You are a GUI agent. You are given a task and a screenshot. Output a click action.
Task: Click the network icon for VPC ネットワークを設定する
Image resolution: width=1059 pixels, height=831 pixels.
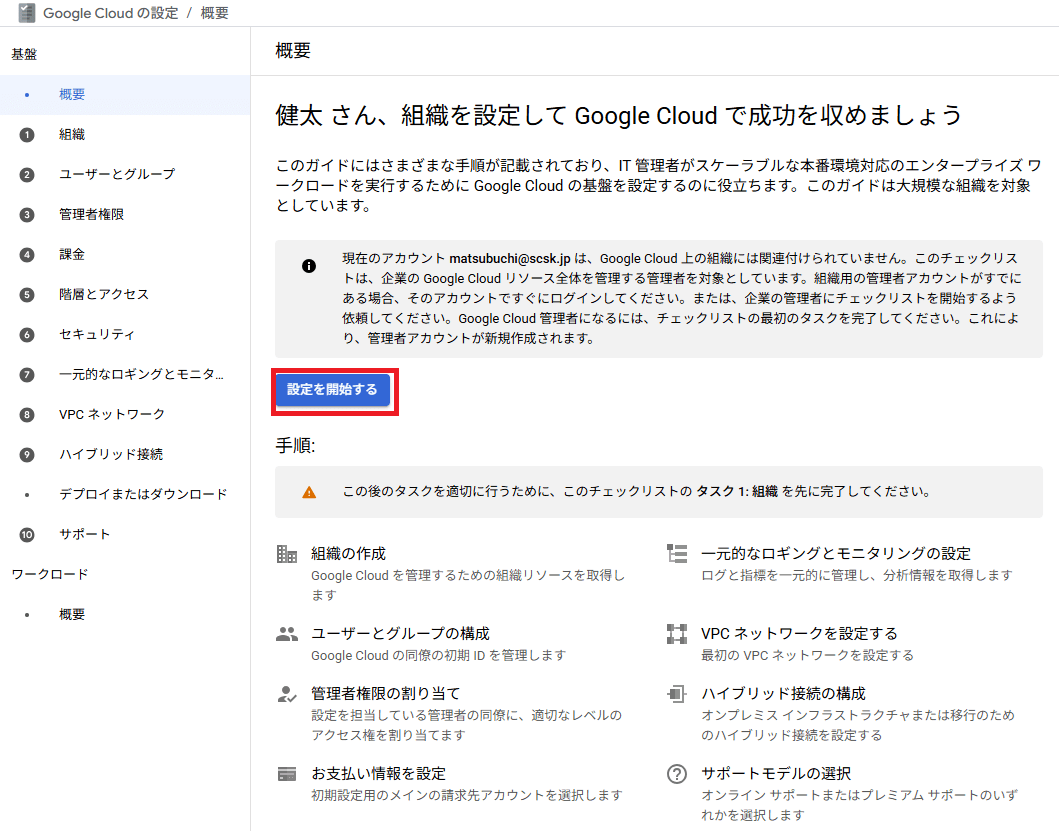(x=677, y=634)
